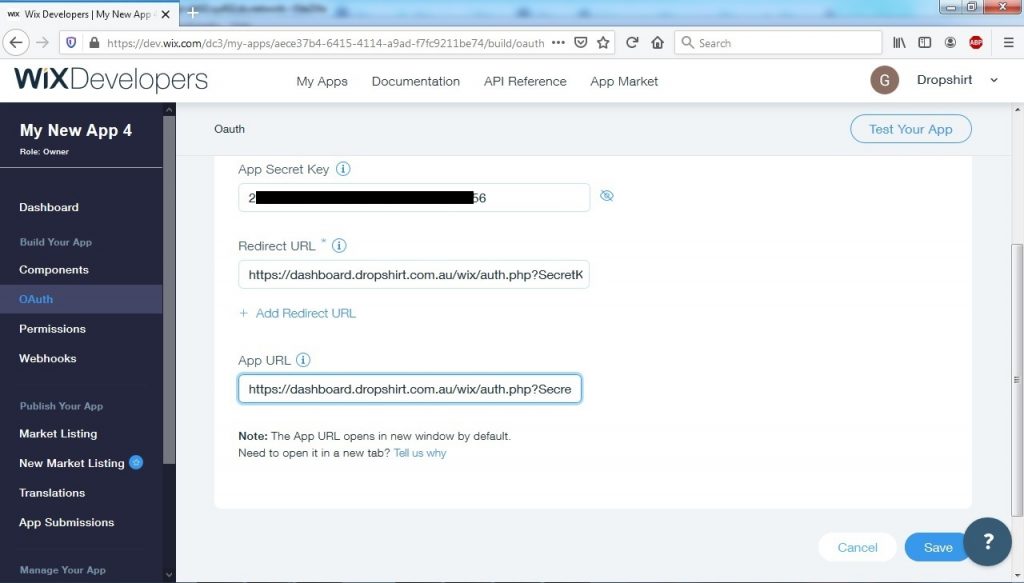Click Add Redirect URL
The width and height of the screenshot is (1024, 583).
305,313
